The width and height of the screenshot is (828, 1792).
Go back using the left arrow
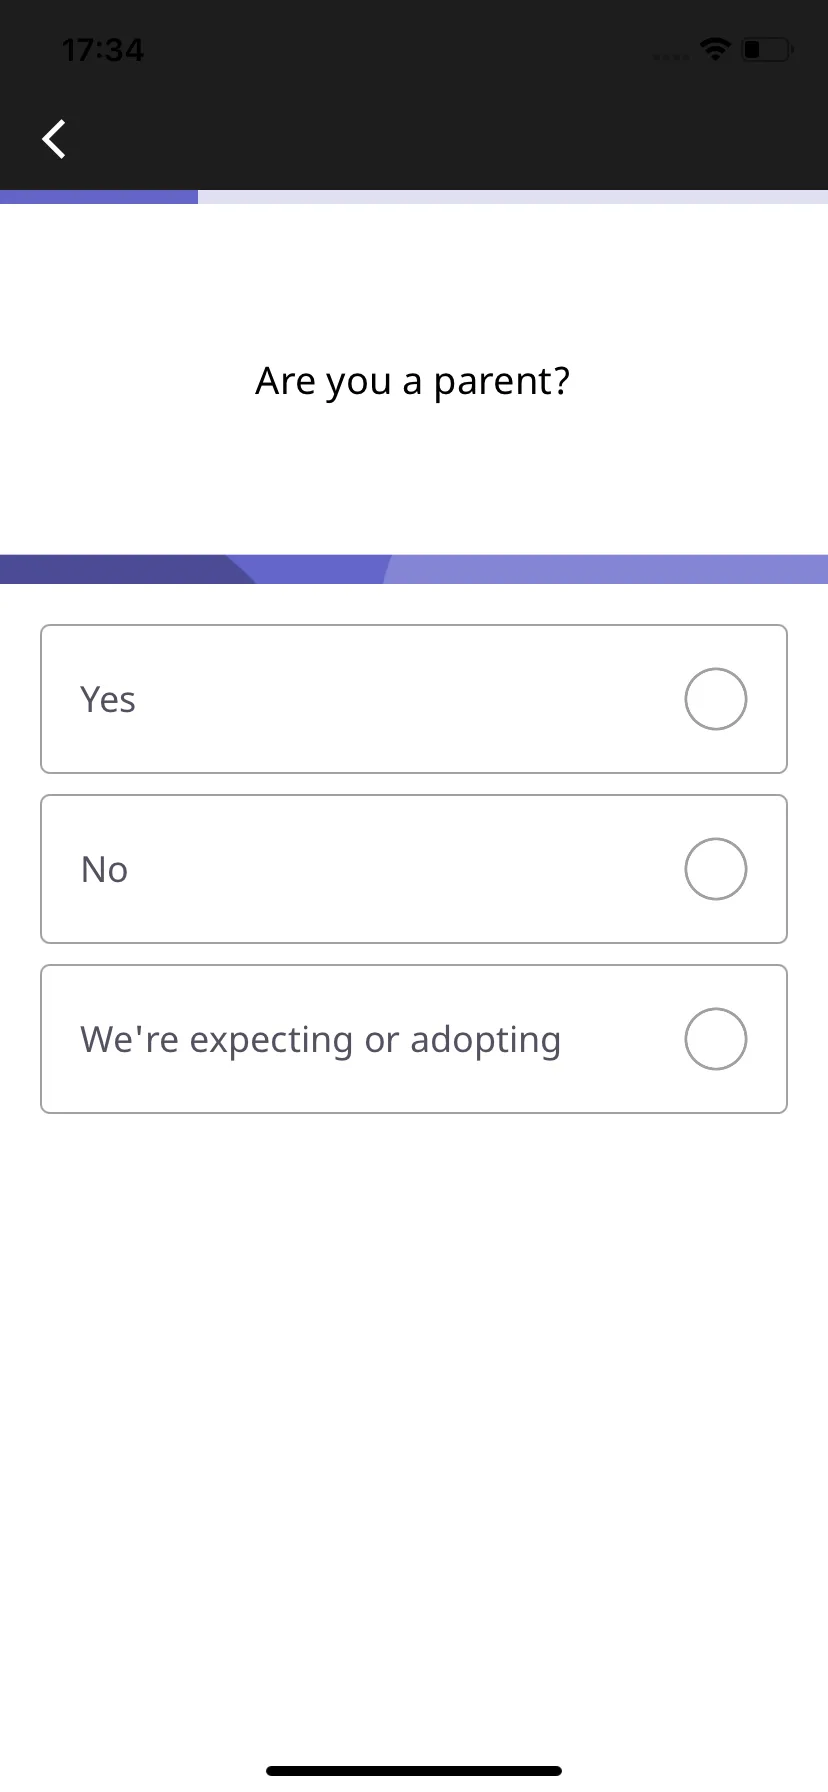[54, 139]
